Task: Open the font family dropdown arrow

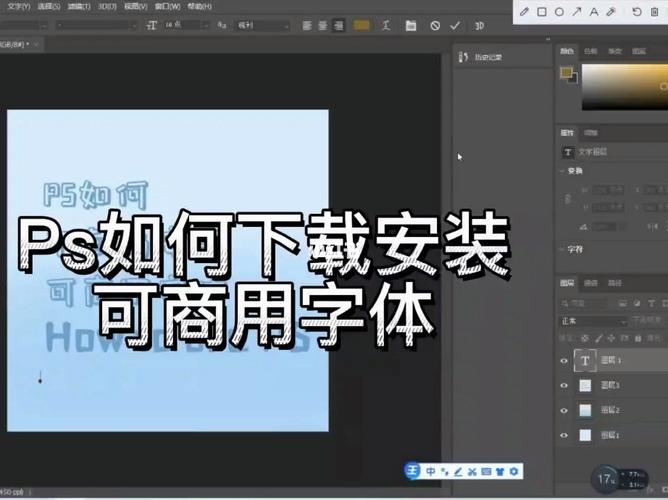Action: (x=44, y=26)
